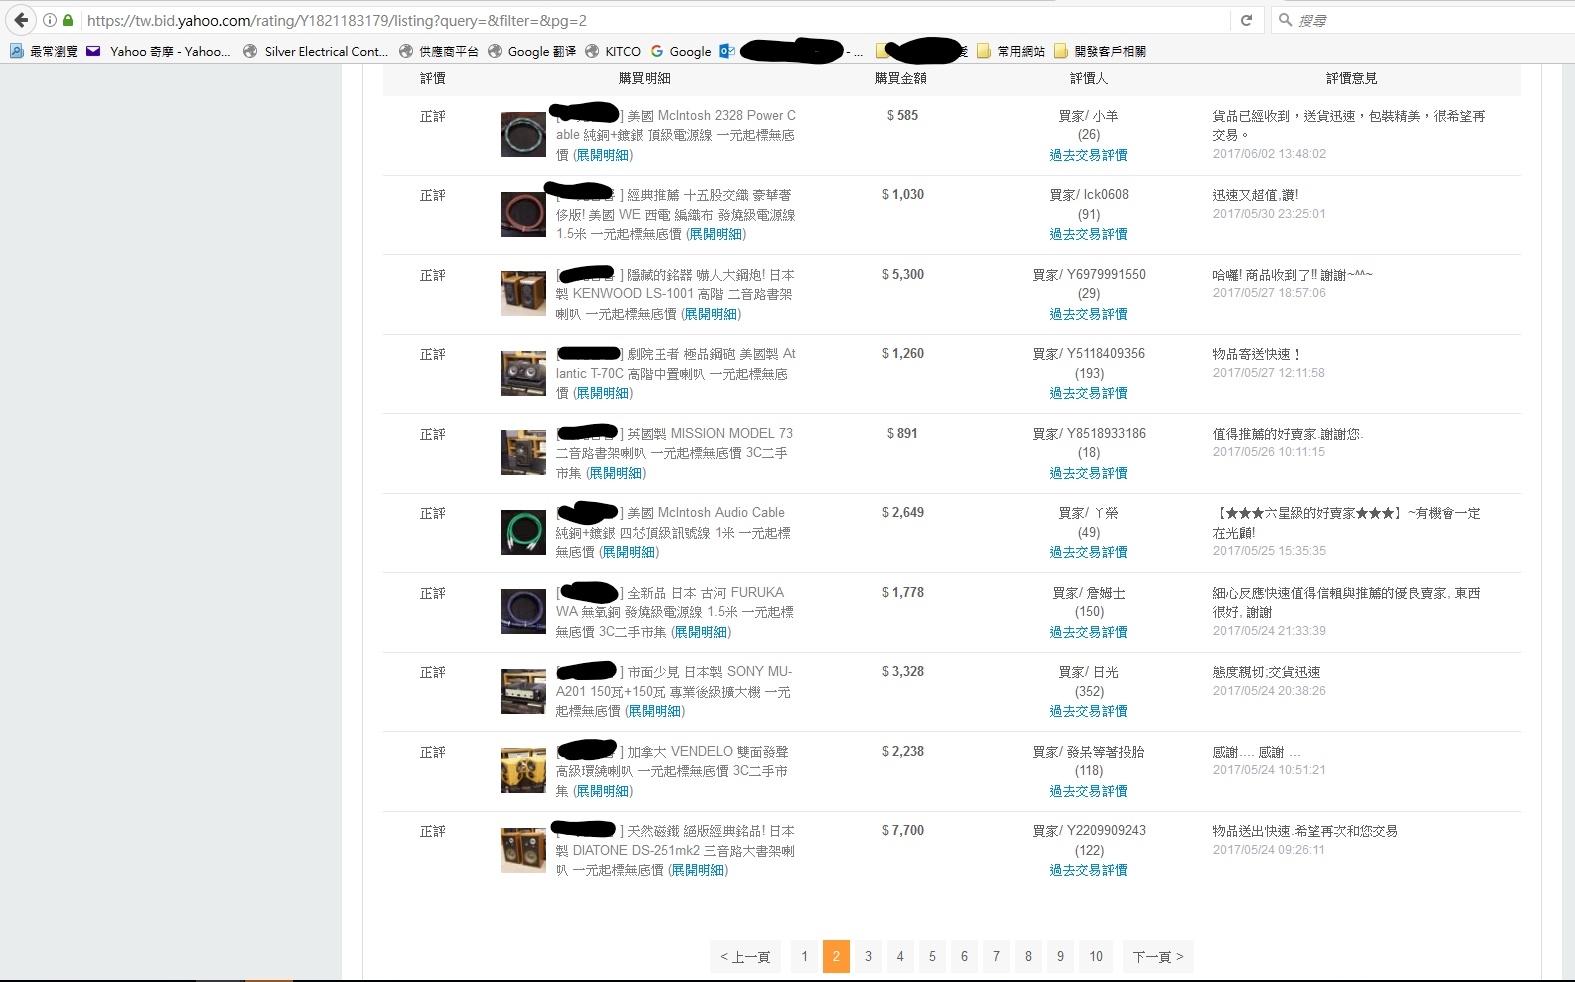The image size is (1575, 982).
Task: View past ratings of buyer 發呆等著投胎
Action: [1088, 791]
